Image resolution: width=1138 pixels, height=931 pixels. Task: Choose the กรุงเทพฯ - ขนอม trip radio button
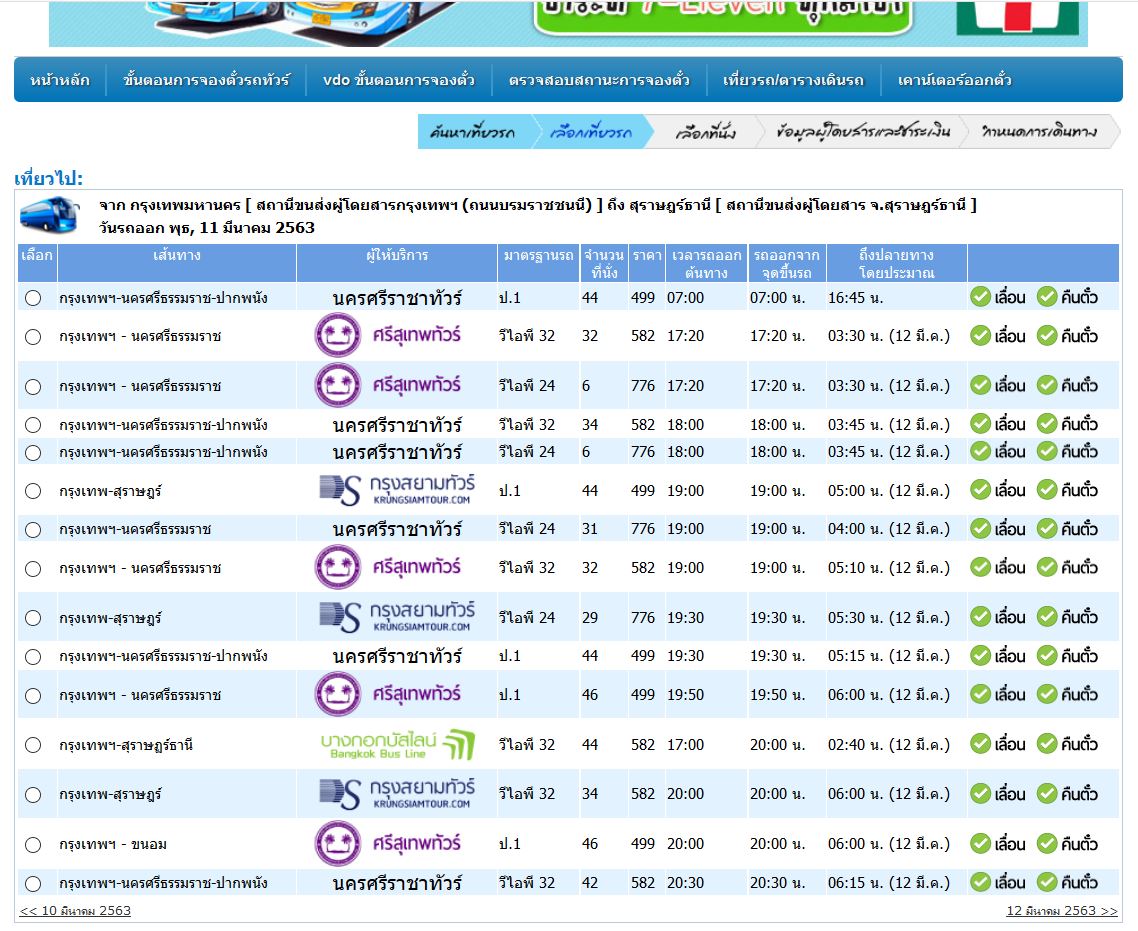[33, 845]
